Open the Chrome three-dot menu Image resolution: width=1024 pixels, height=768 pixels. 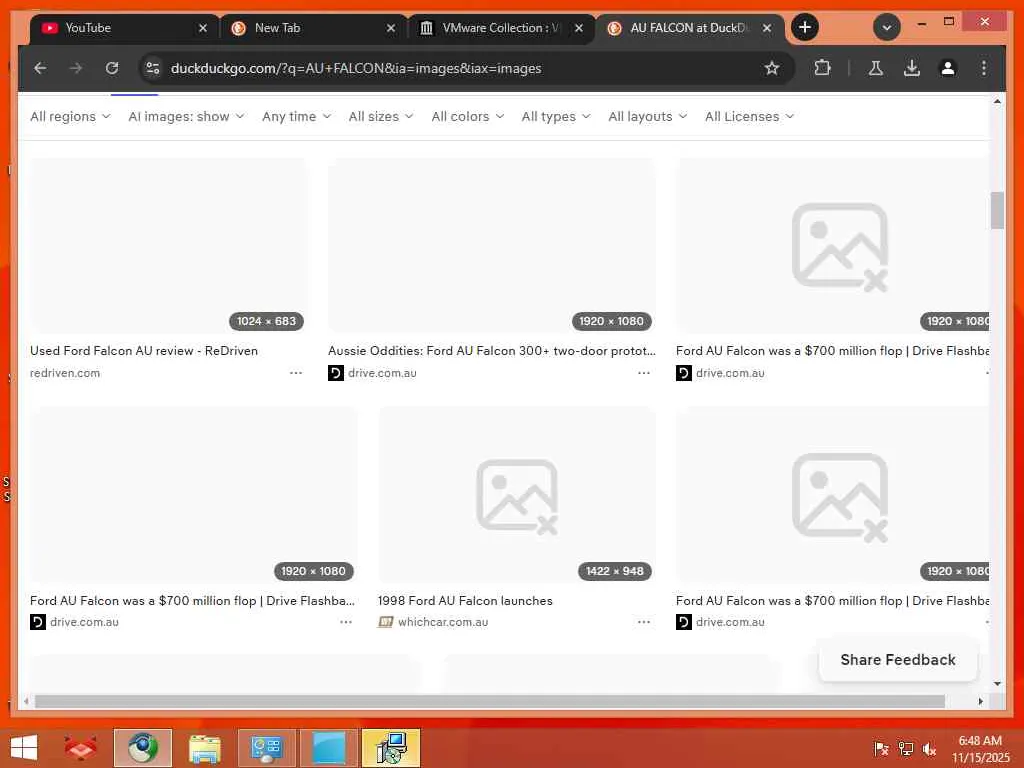coord(984,68)
